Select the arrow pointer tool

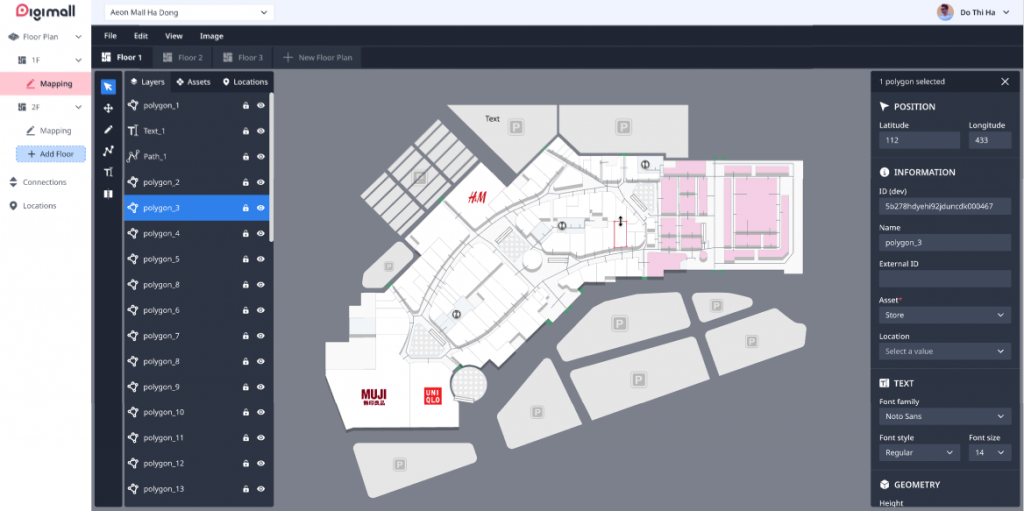click(108, 86)
